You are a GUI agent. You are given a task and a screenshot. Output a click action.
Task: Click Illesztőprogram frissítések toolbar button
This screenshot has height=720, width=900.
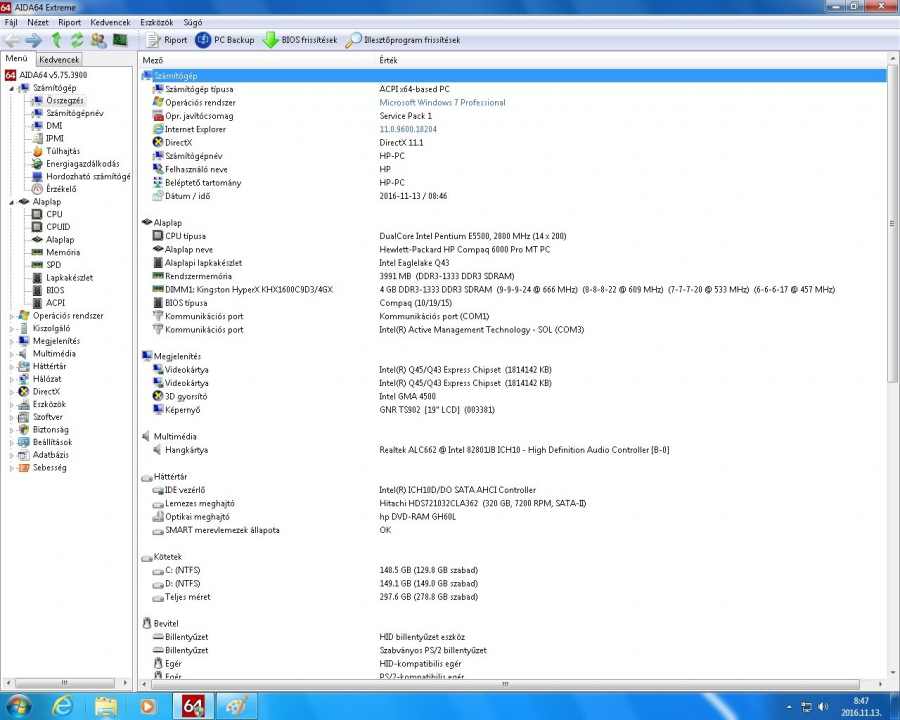[403, 40]
